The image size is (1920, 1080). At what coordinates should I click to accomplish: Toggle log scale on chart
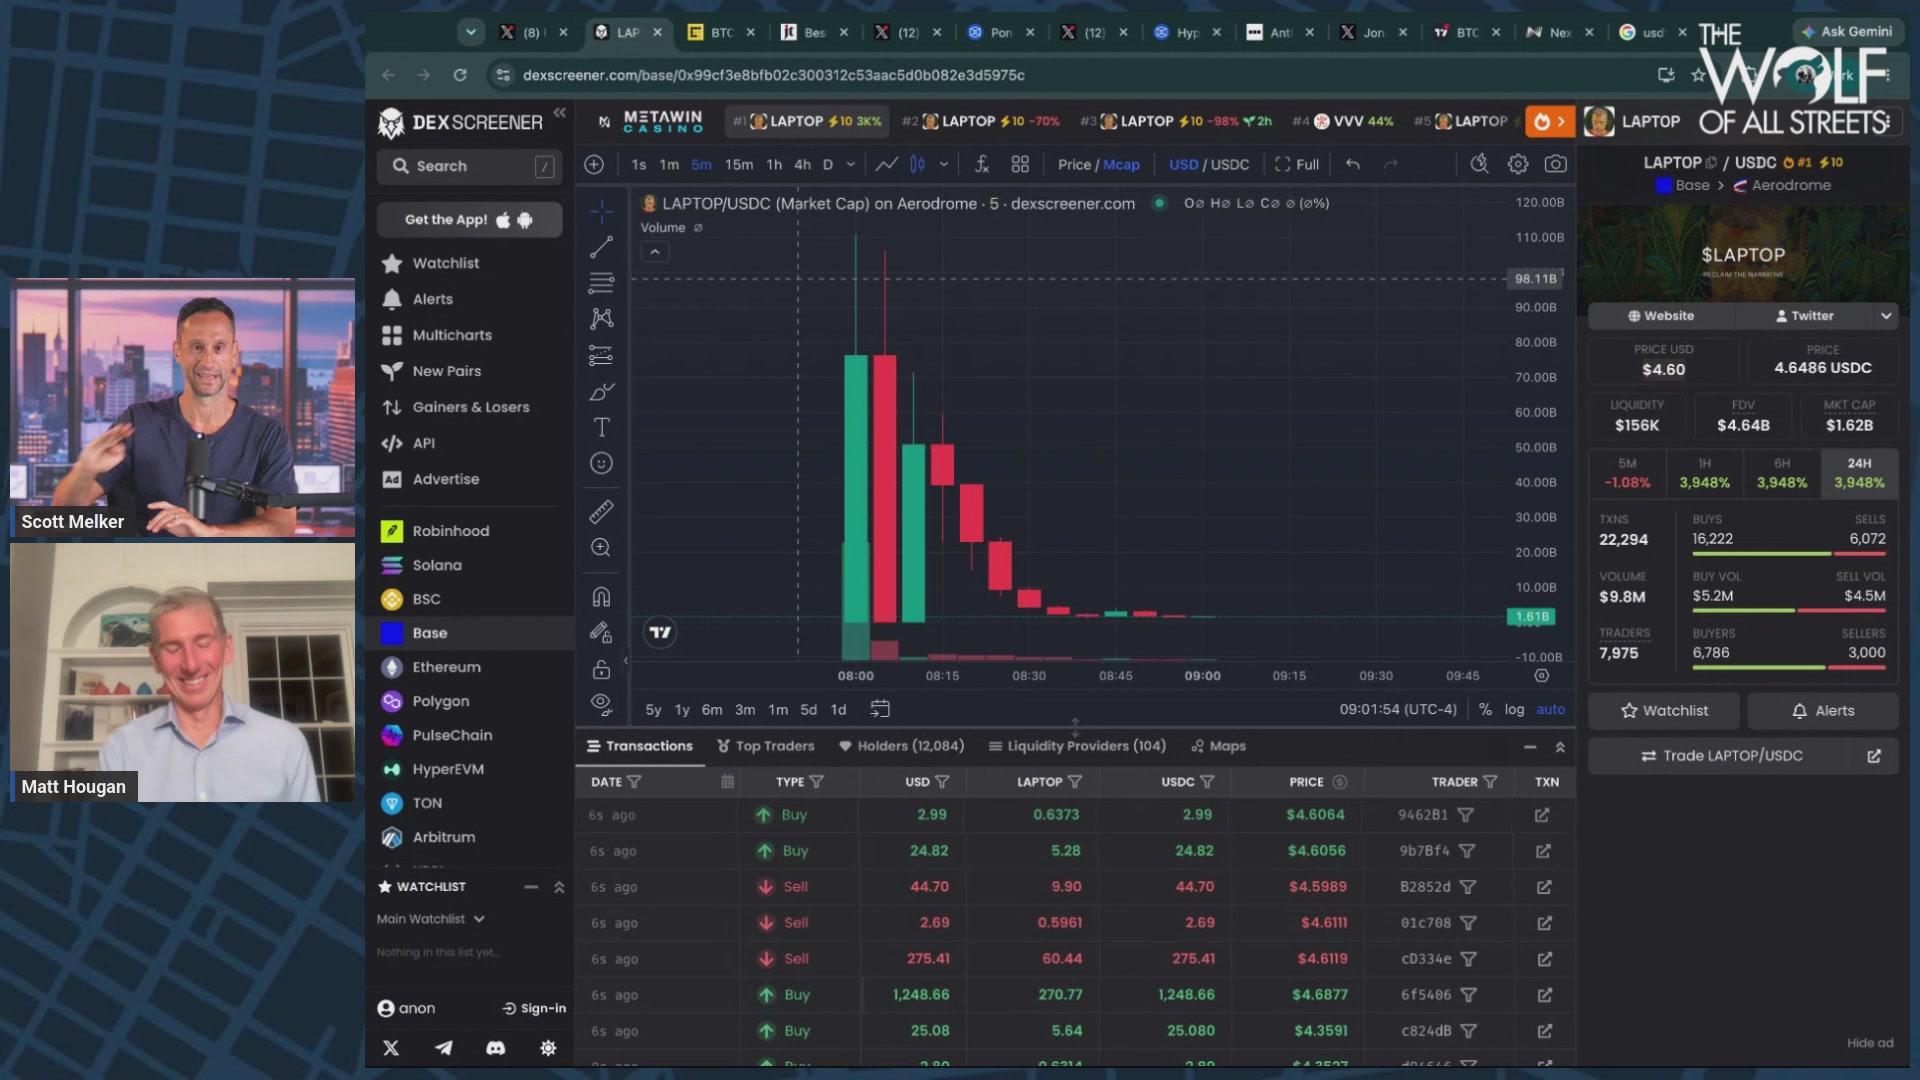pos(1514,709)
